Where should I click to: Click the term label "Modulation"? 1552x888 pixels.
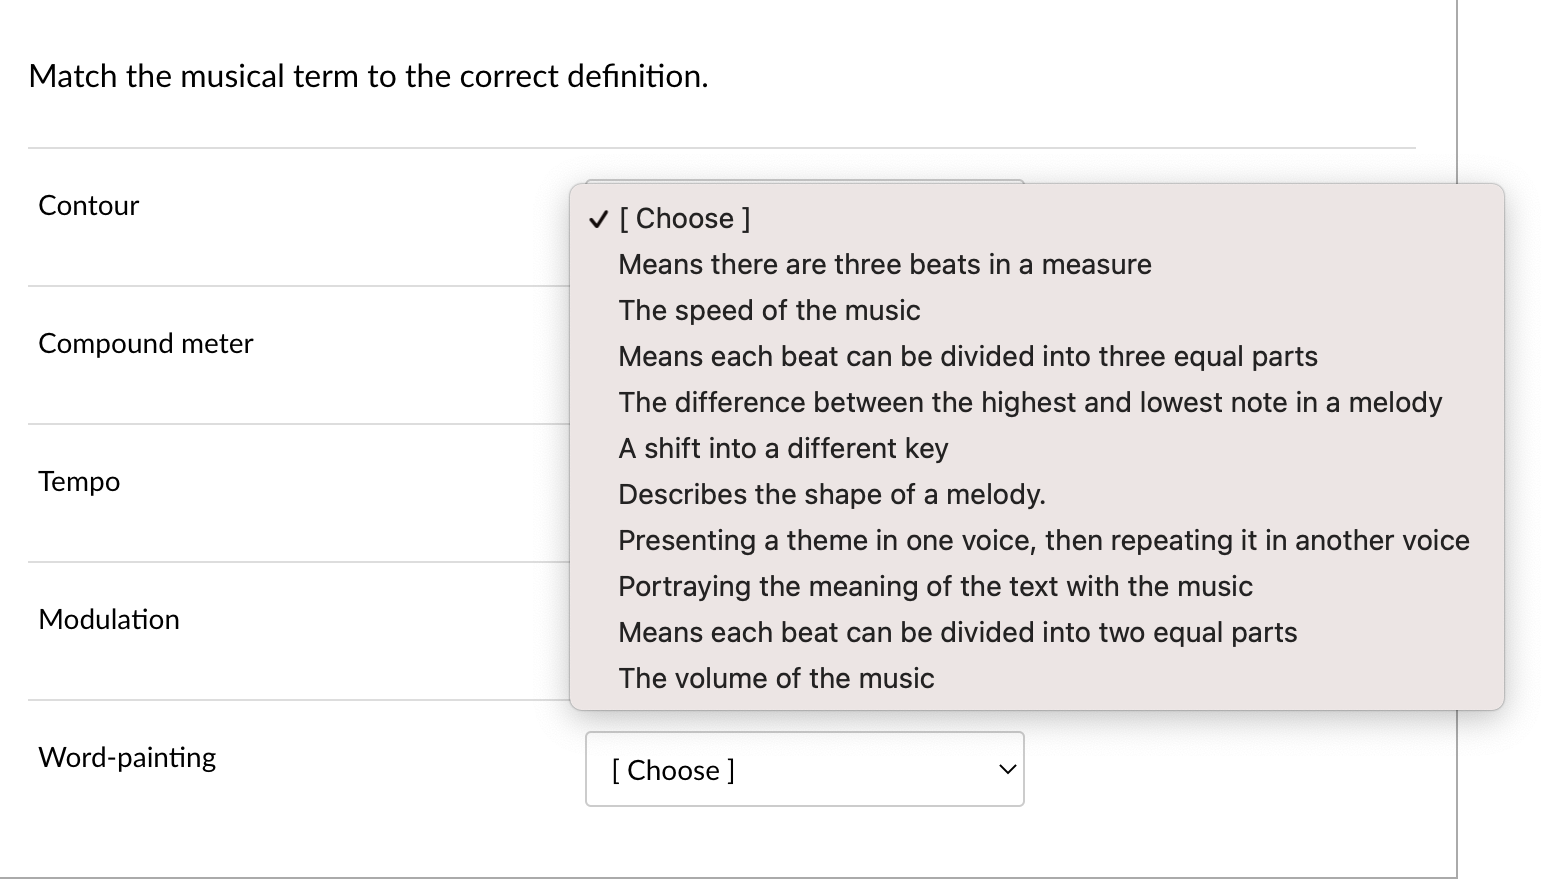(109, 619)
